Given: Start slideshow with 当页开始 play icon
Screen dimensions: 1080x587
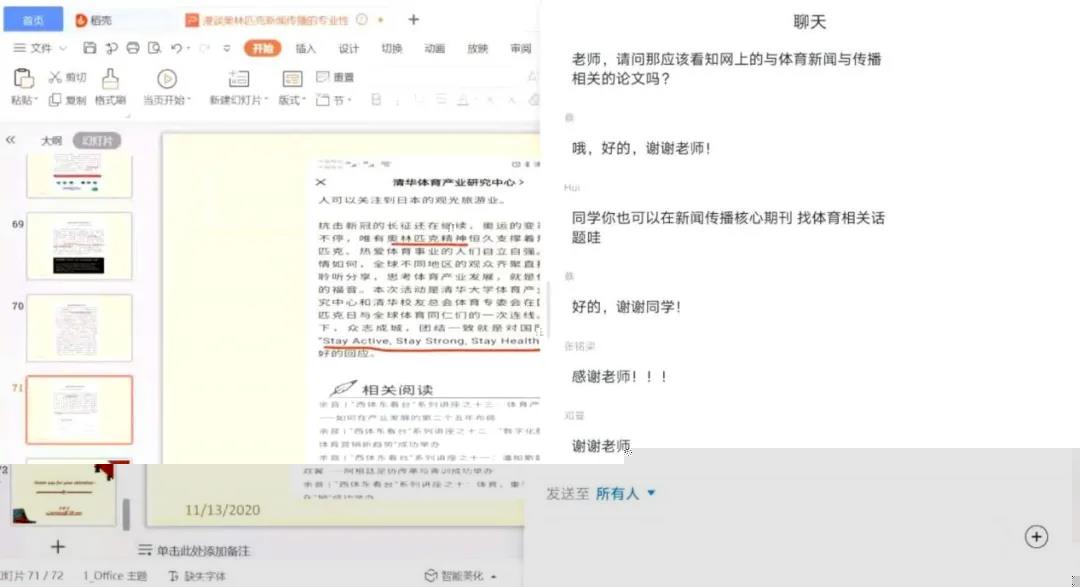Looking at the screenshot, I should click(x=167, y=79).
